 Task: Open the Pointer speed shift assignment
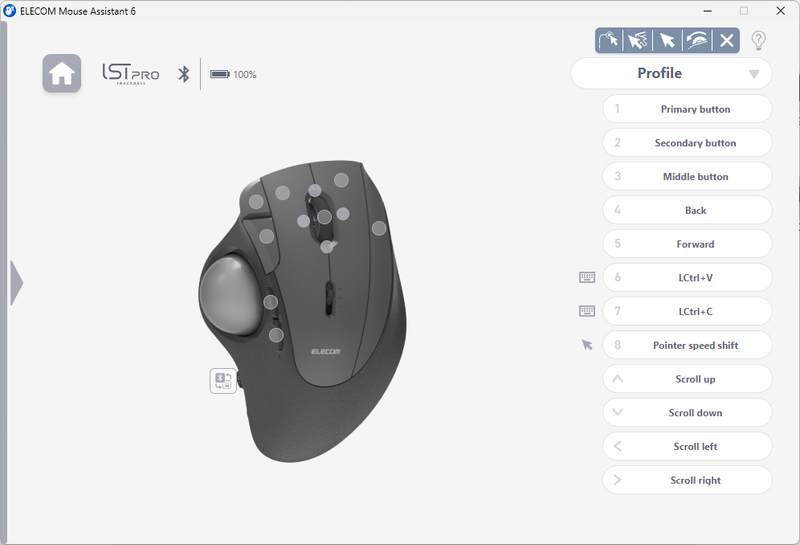(687, 345)
